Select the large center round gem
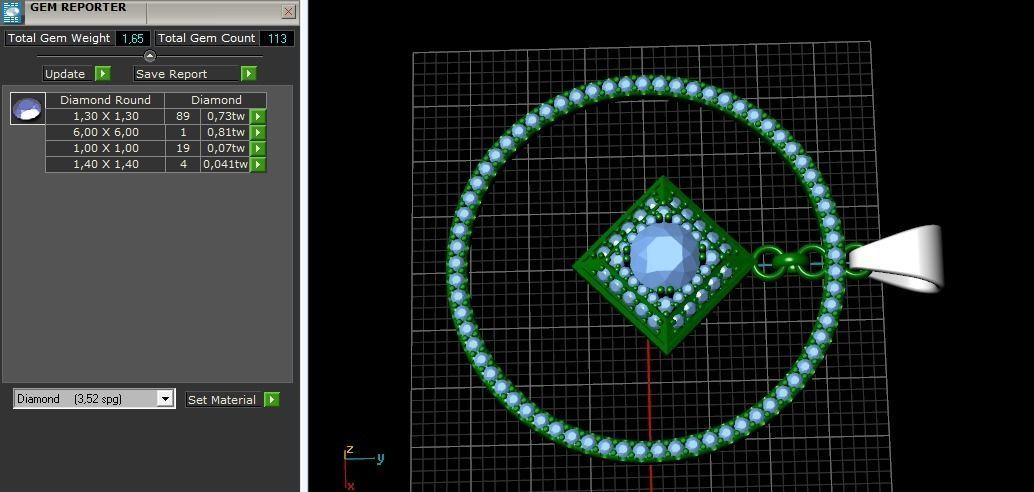The image size is (1034, 492). click(x=664, y=257)
